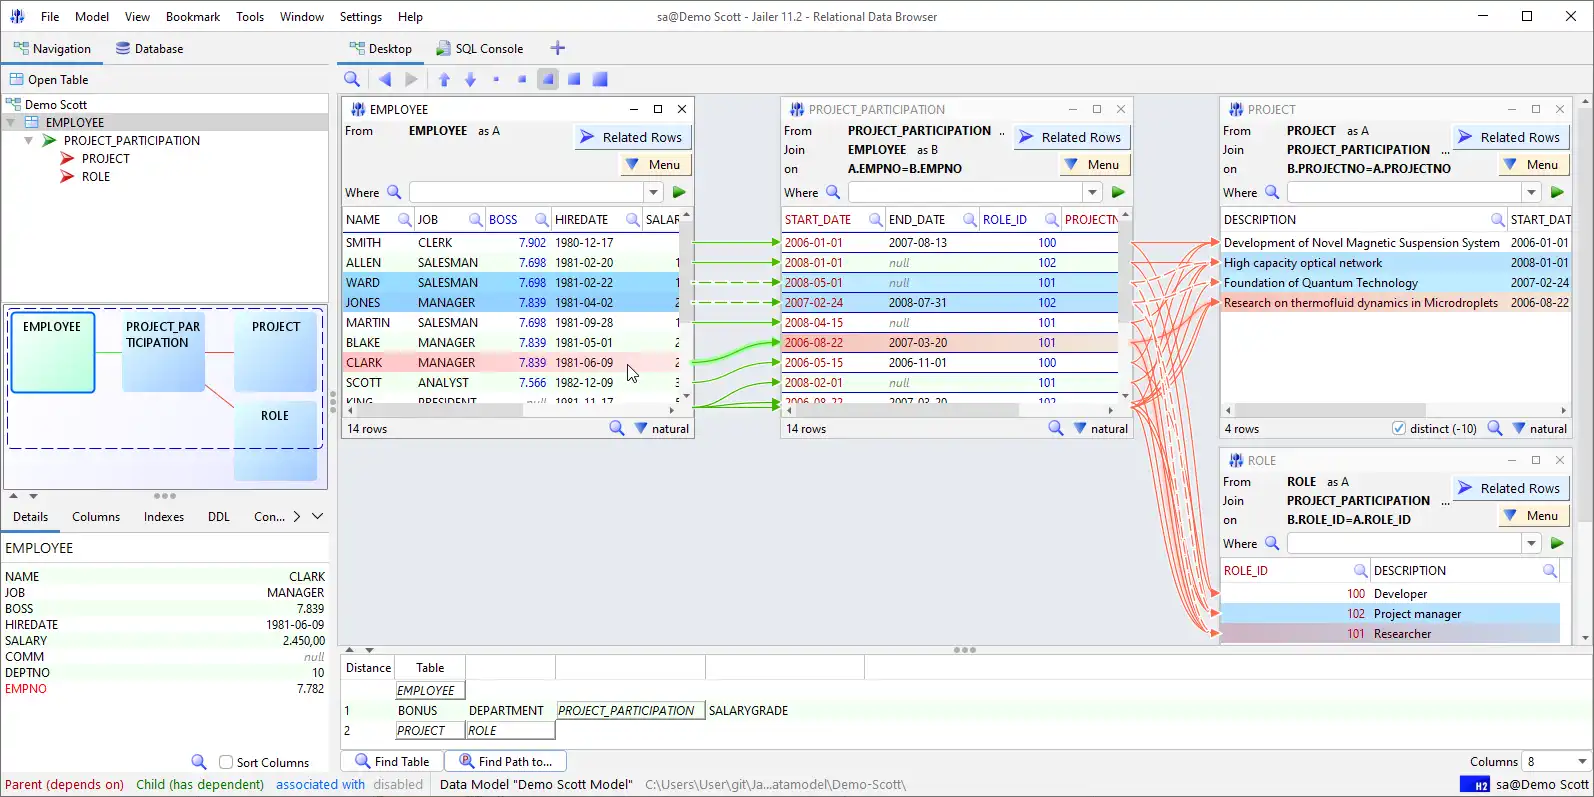Open the Bookmark menu
Viewport: 1594px width, 797px height.
pos(192,17)
